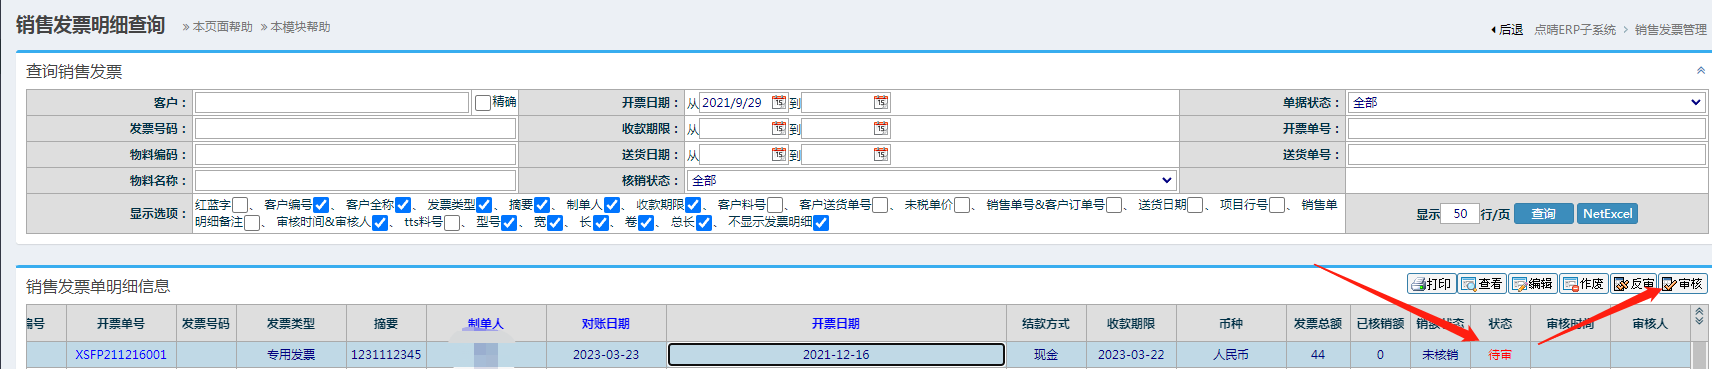Click the 查询 search button

point(1544,213)
